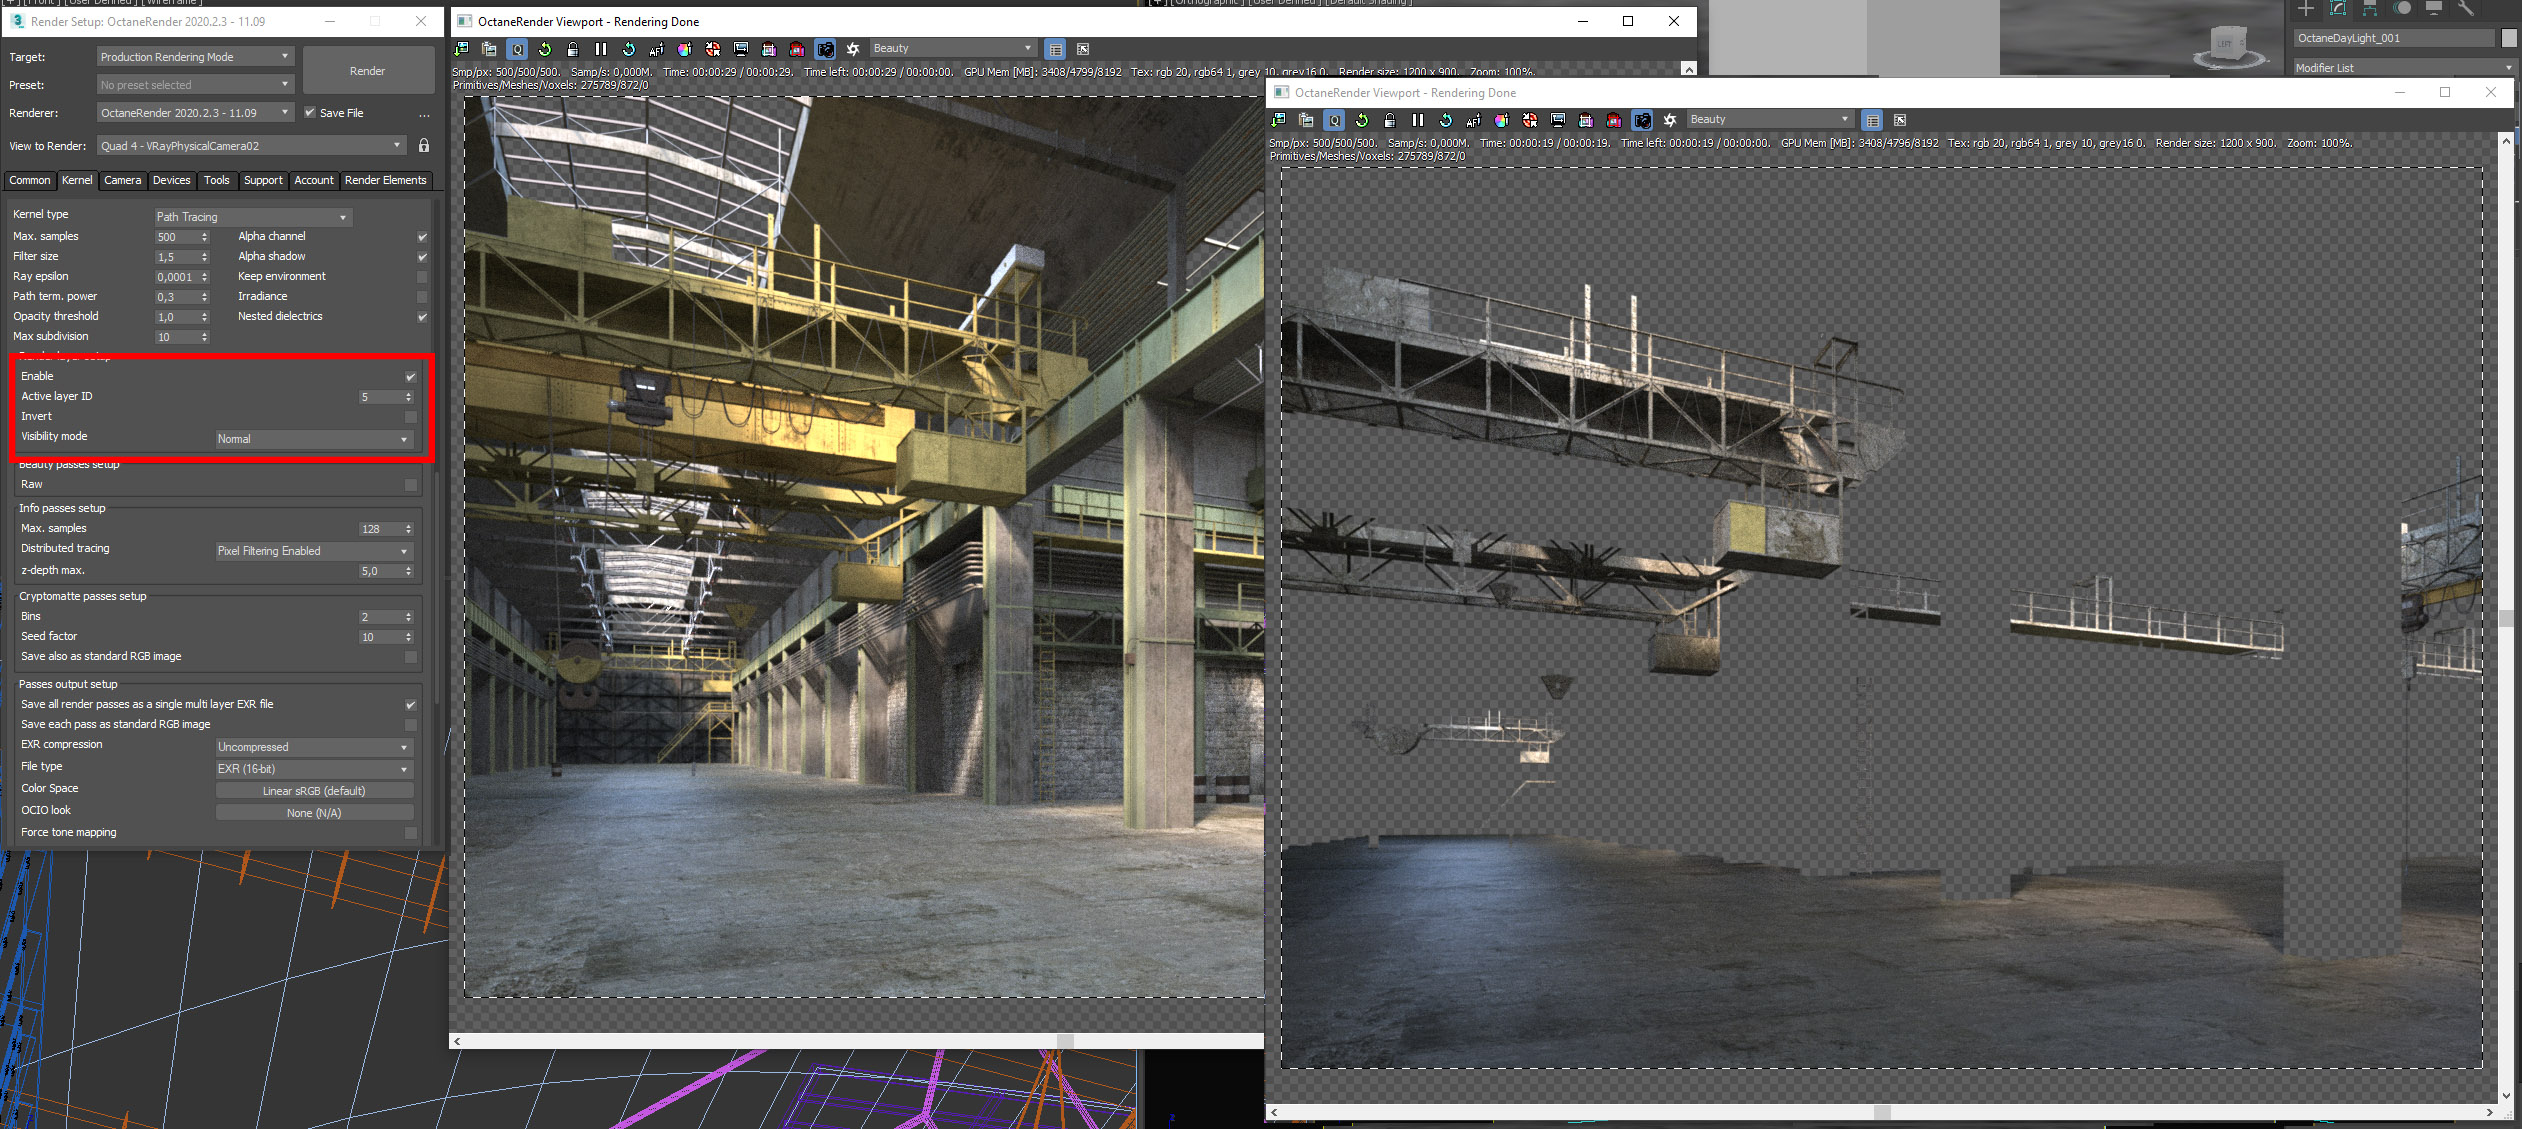Click the pause icon in the left Octane viewport

(600, 49)
